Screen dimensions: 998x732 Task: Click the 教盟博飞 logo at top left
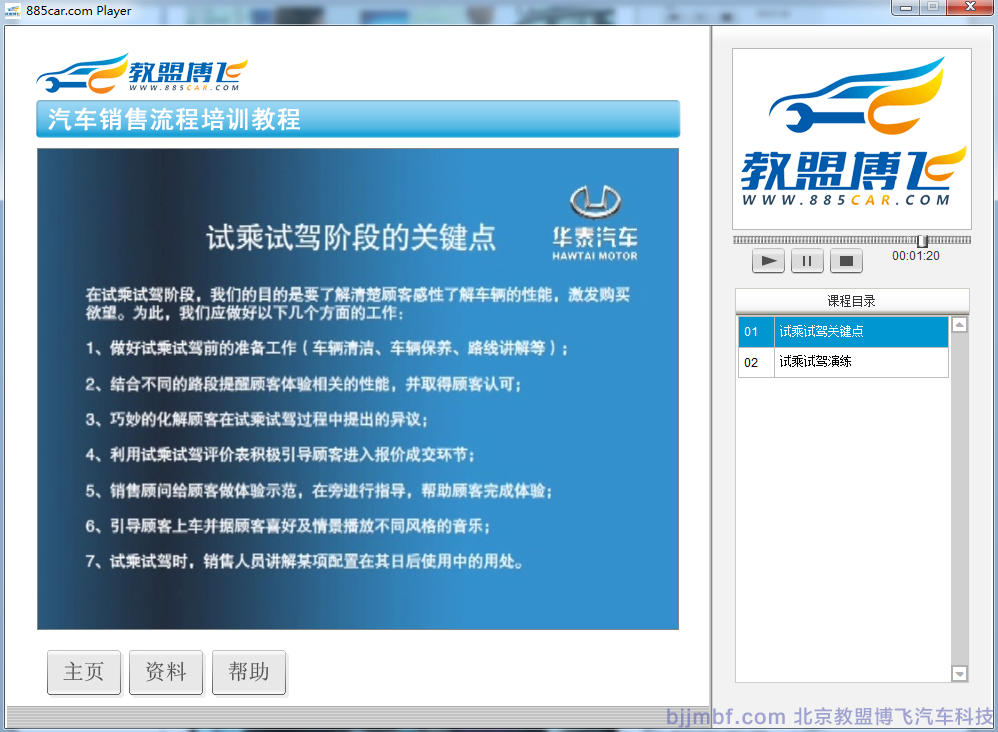click(x=141, y=74)
